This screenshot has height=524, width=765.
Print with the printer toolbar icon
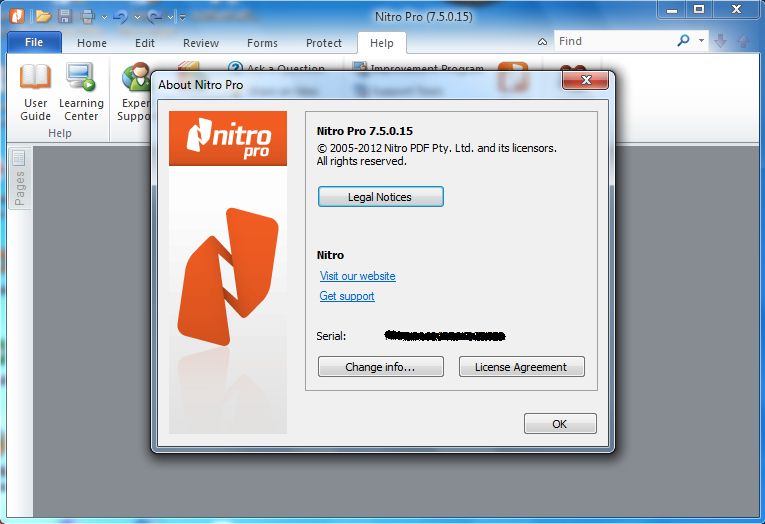(x=88, y=17)
